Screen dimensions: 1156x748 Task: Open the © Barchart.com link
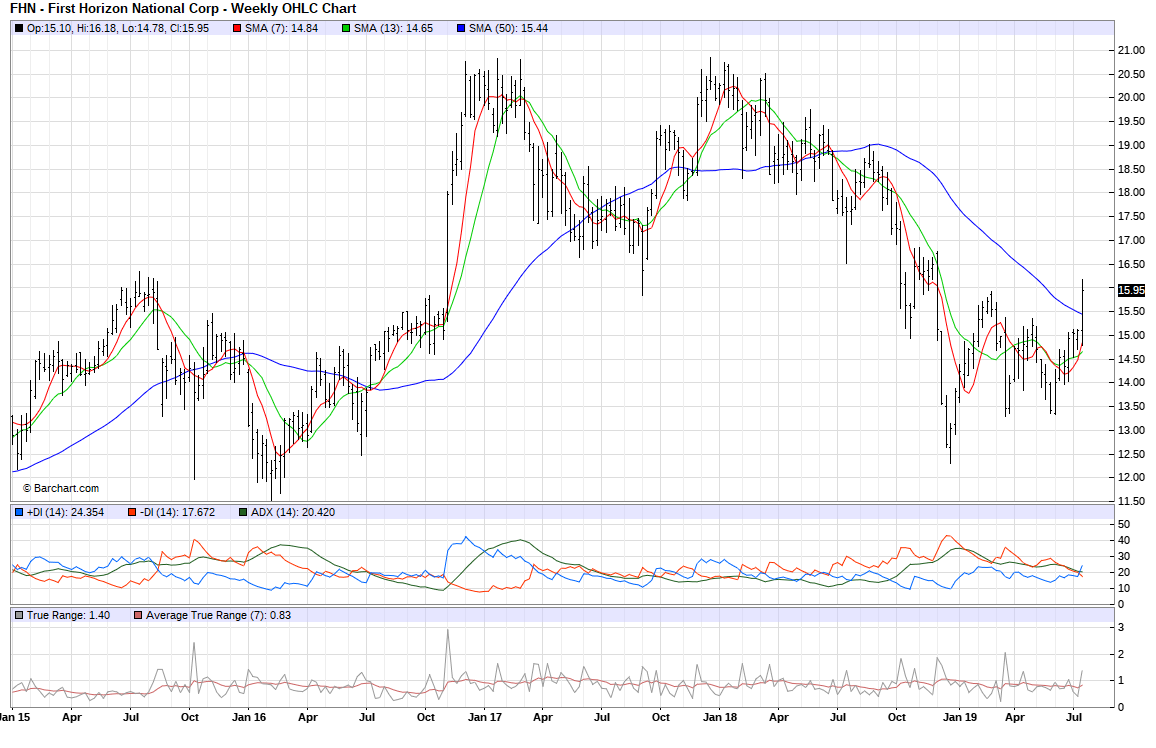coord(60,488)
